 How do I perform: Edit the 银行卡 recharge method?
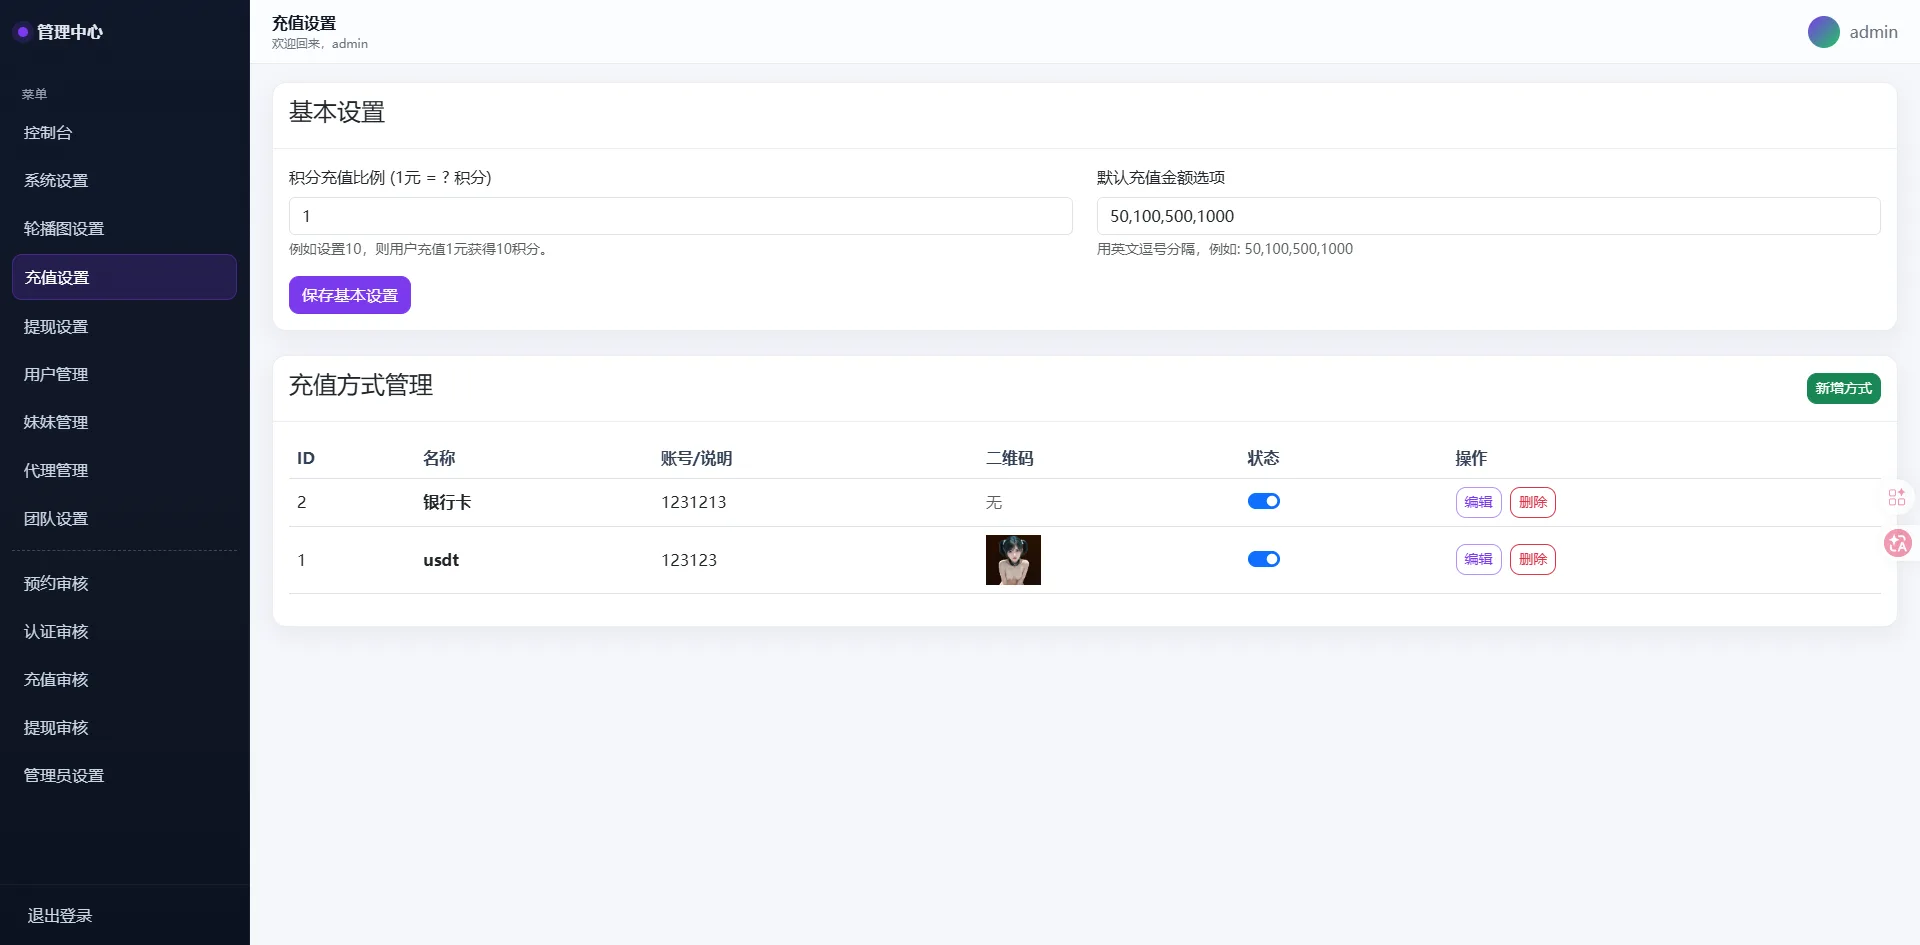coord(1478,502)
